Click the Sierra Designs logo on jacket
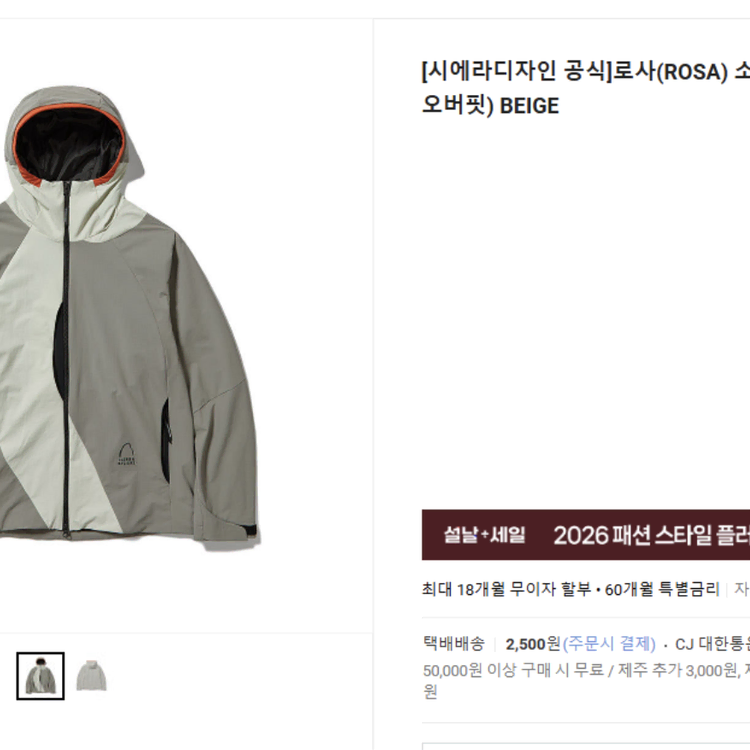Screen dimensions: 750x750 [126, 454]
